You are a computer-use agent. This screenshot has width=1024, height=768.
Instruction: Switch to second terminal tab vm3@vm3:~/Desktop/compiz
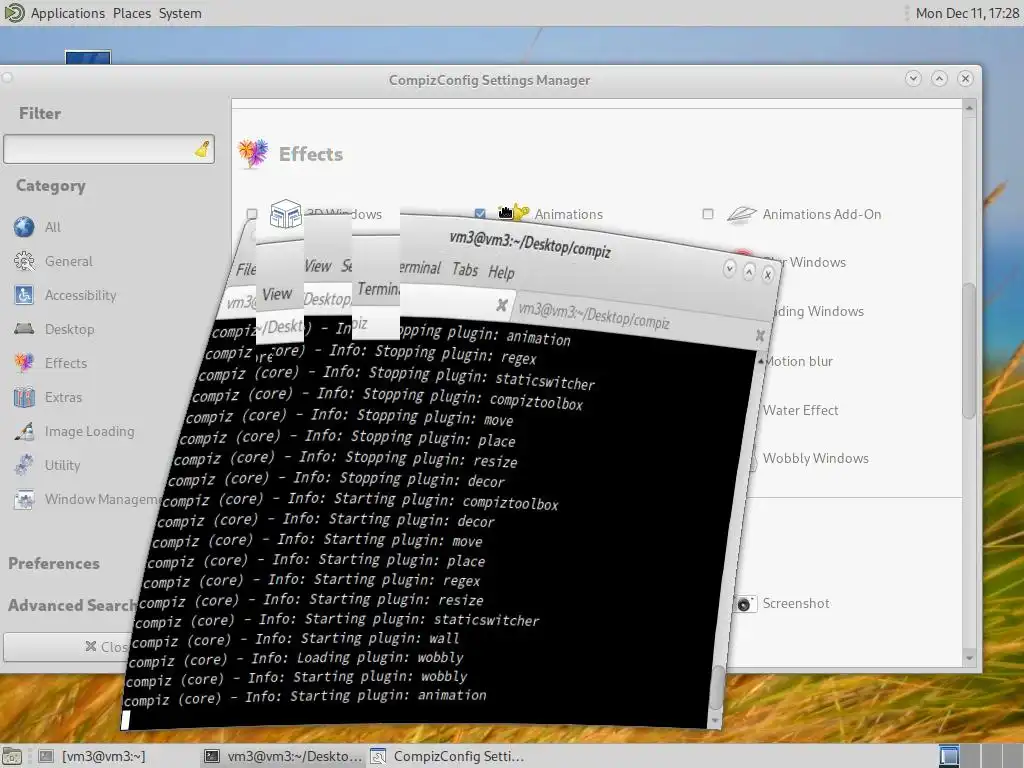[x=594, y=315]
